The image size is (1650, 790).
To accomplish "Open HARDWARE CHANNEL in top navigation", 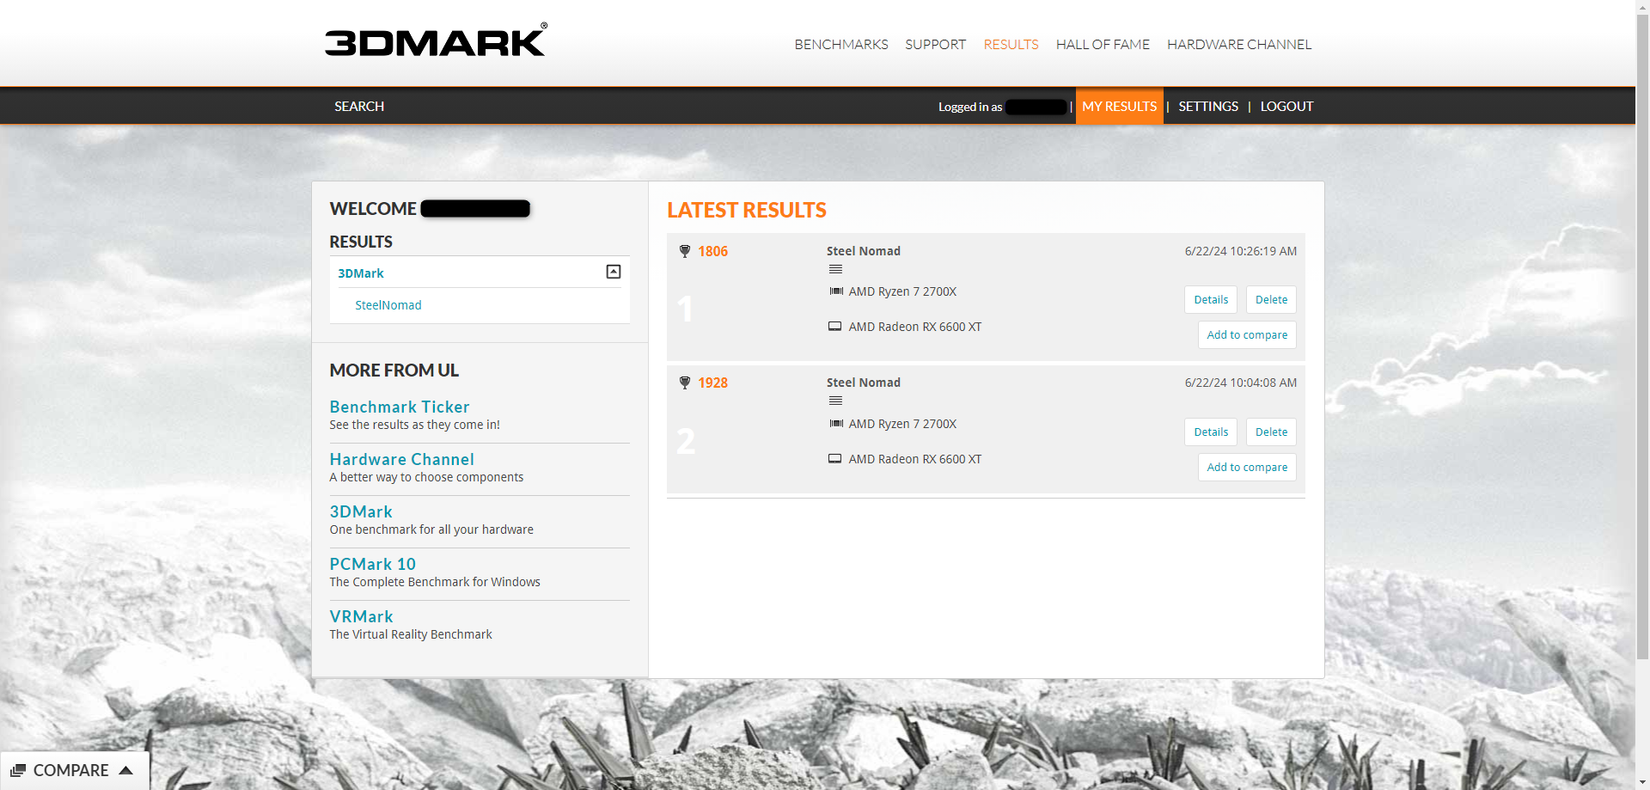I will coord(1239,44).
